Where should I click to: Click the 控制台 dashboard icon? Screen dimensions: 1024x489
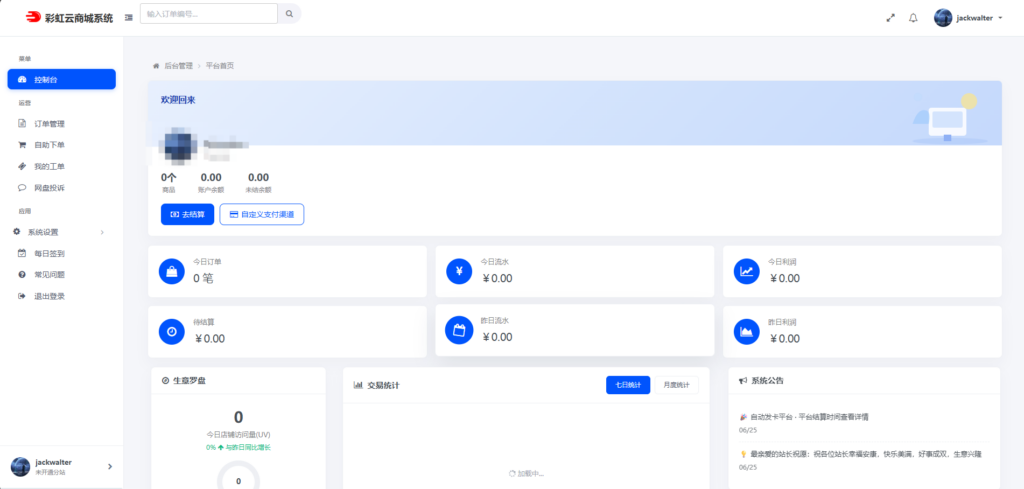click(x=22, y=80)
